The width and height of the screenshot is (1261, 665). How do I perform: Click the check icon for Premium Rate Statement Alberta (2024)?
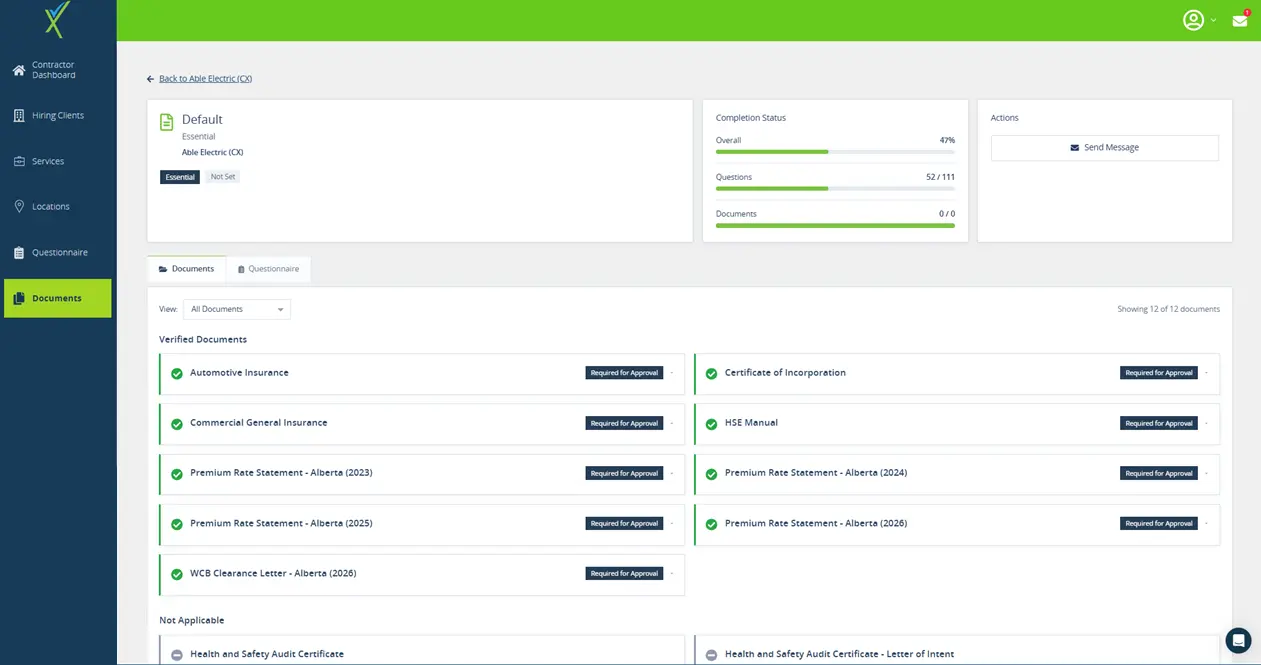click(x=712, y=474)
